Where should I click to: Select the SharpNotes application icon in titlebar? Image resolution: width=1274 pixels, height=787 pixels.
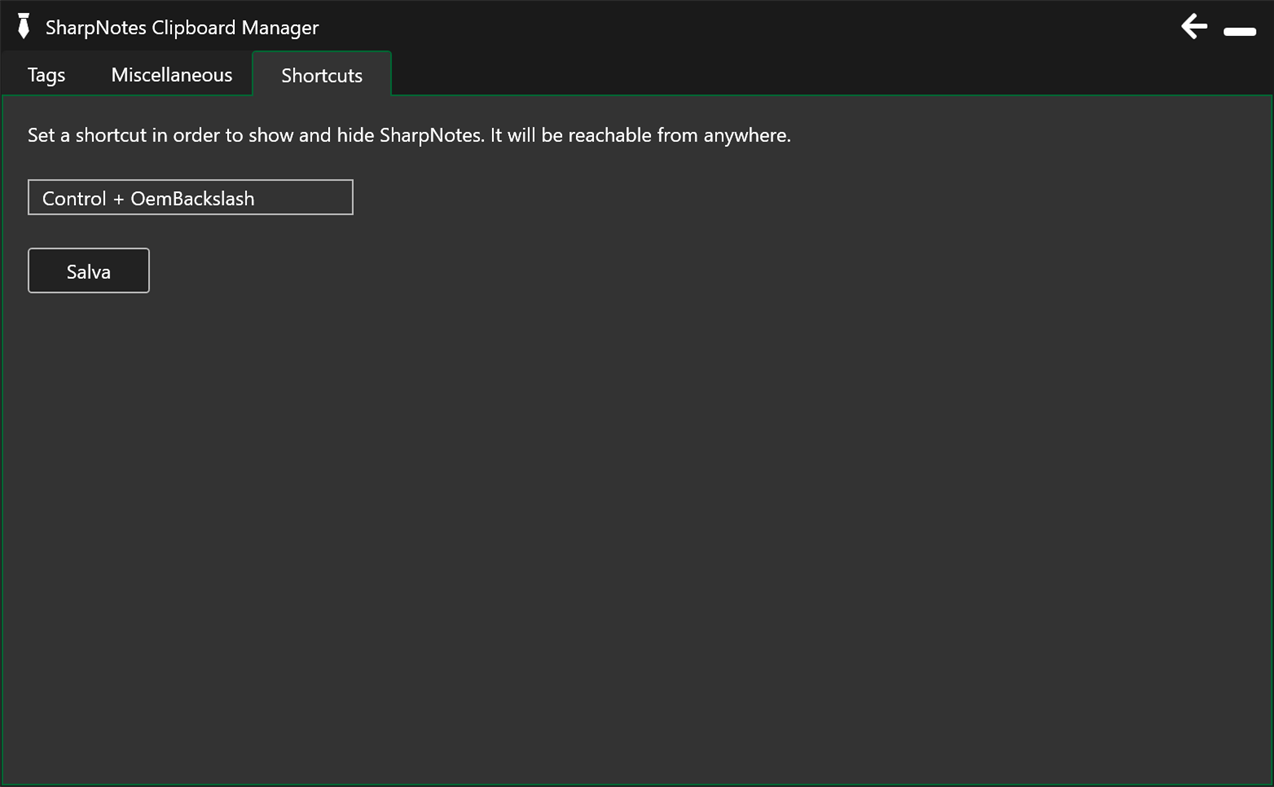click(22, 25)
